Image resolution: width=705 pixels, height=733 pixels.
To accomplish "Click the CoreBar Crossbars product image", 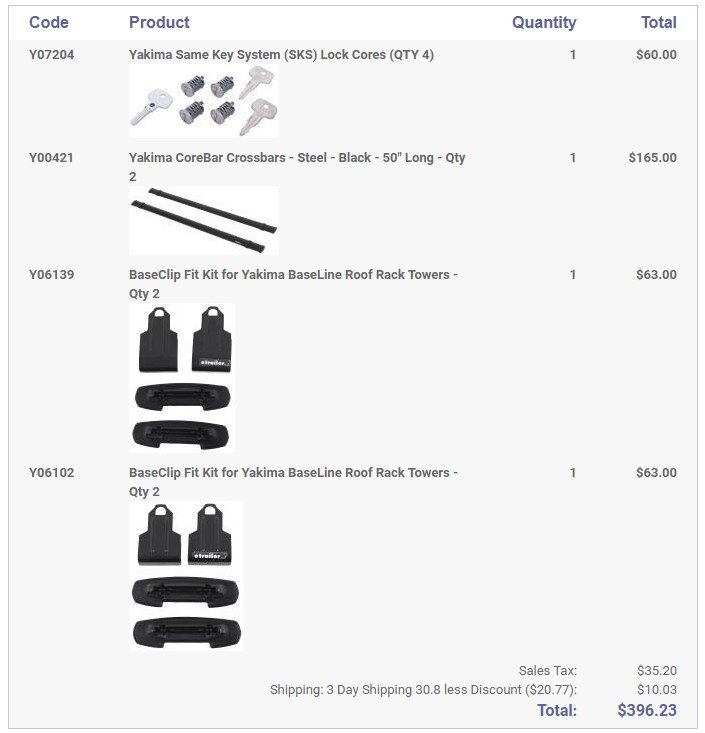I will pyautogui.click(x=203, y=220).
